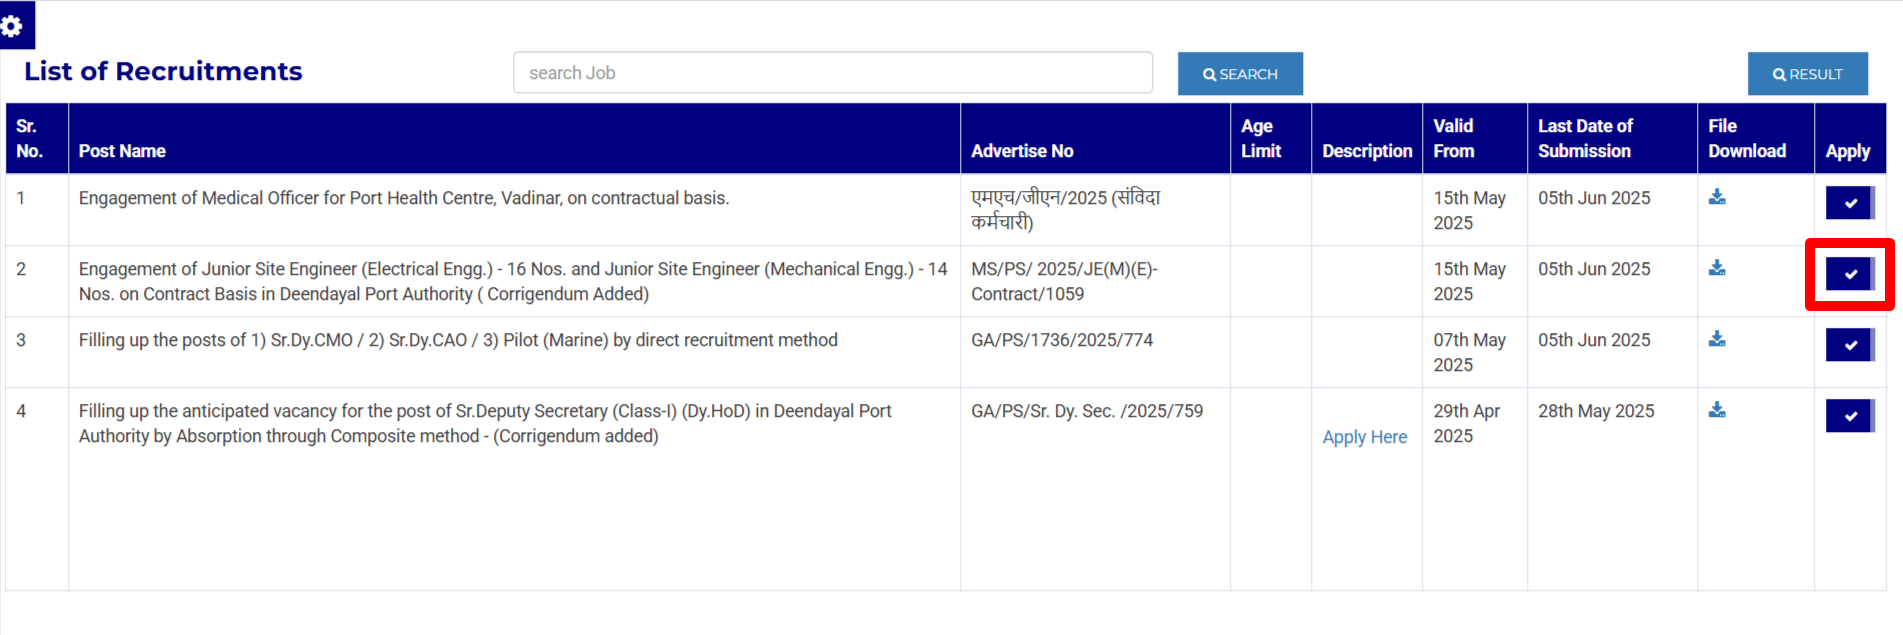This screenshot has height=635, width=1903.
Task: Select the Medical Officer post name text
Action: point(403,198)
